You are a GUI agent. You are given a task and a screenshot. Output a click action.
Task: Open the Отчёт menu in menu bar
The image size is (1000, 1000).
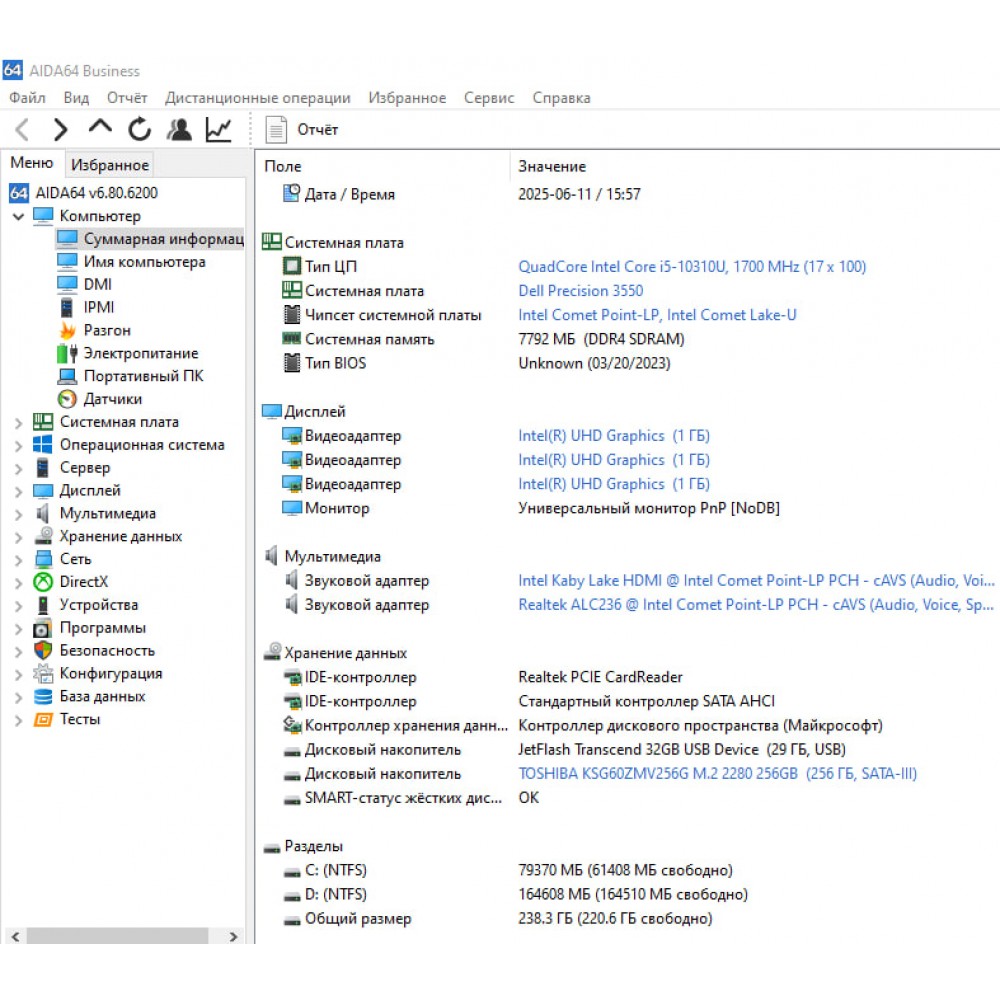(127, 98)
